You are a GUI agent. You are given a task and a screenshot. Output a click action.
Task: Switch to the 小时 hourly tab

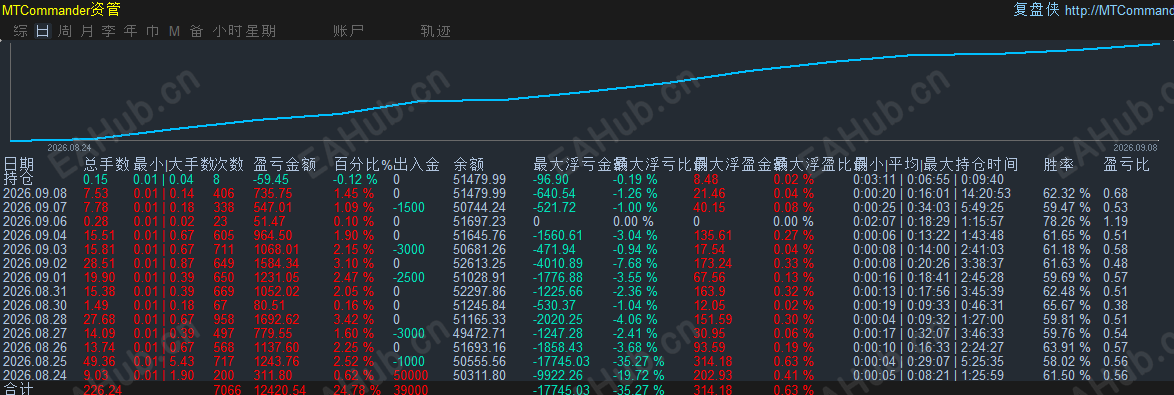point(227,31)
